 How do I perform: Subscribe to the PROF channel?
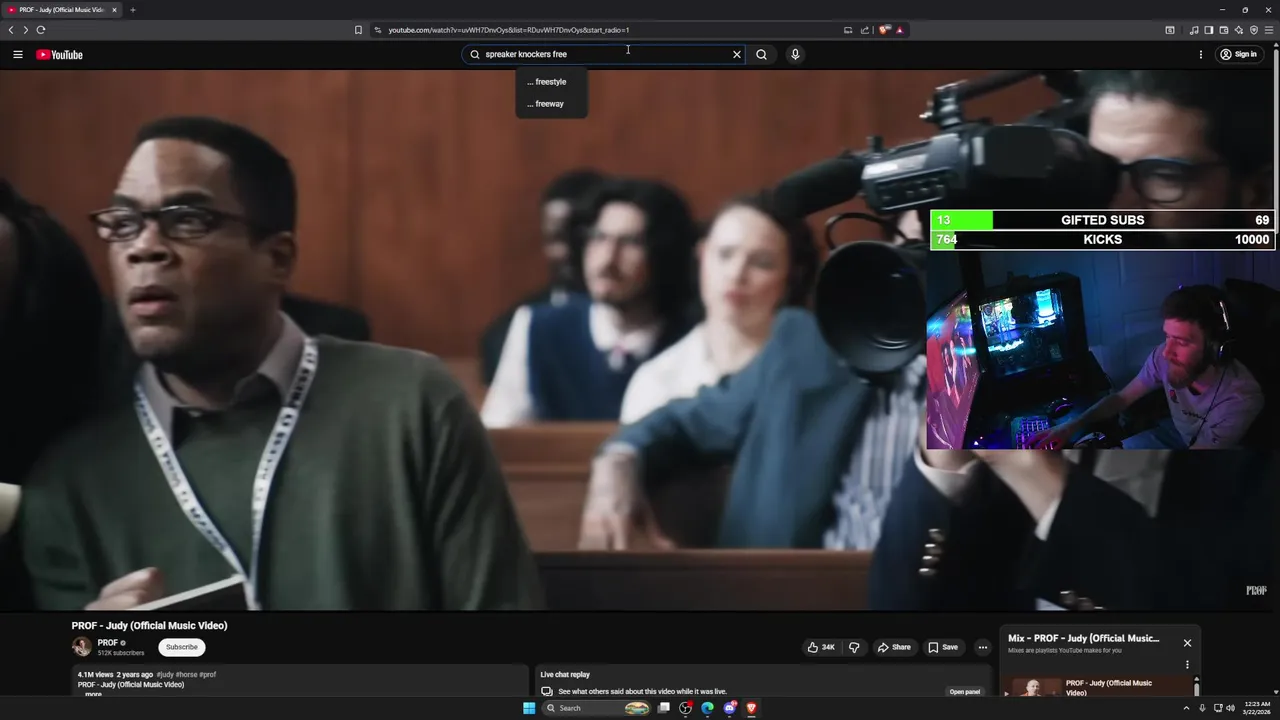coord(182,647)
